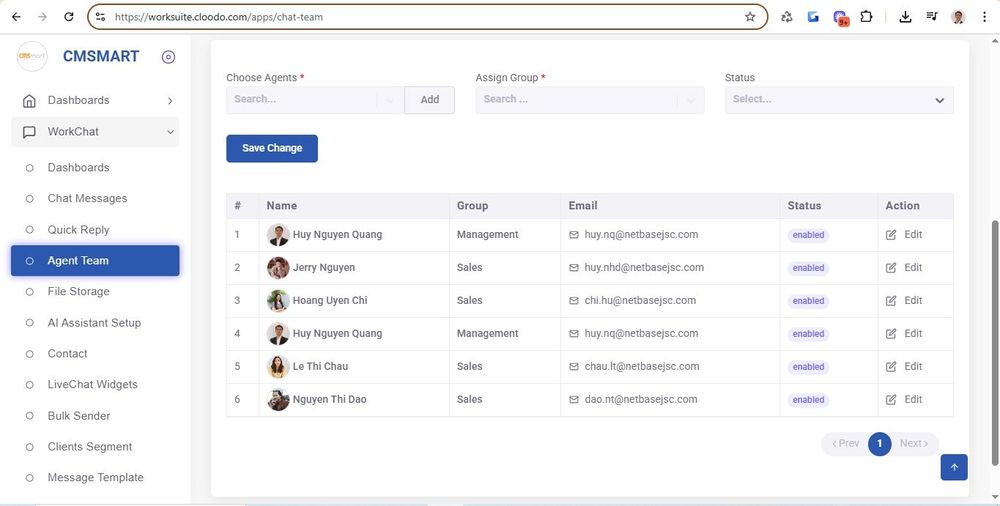Select page 1 in the pagination
This screenshot has width=1000, height=506.
[x=879, y=443]
